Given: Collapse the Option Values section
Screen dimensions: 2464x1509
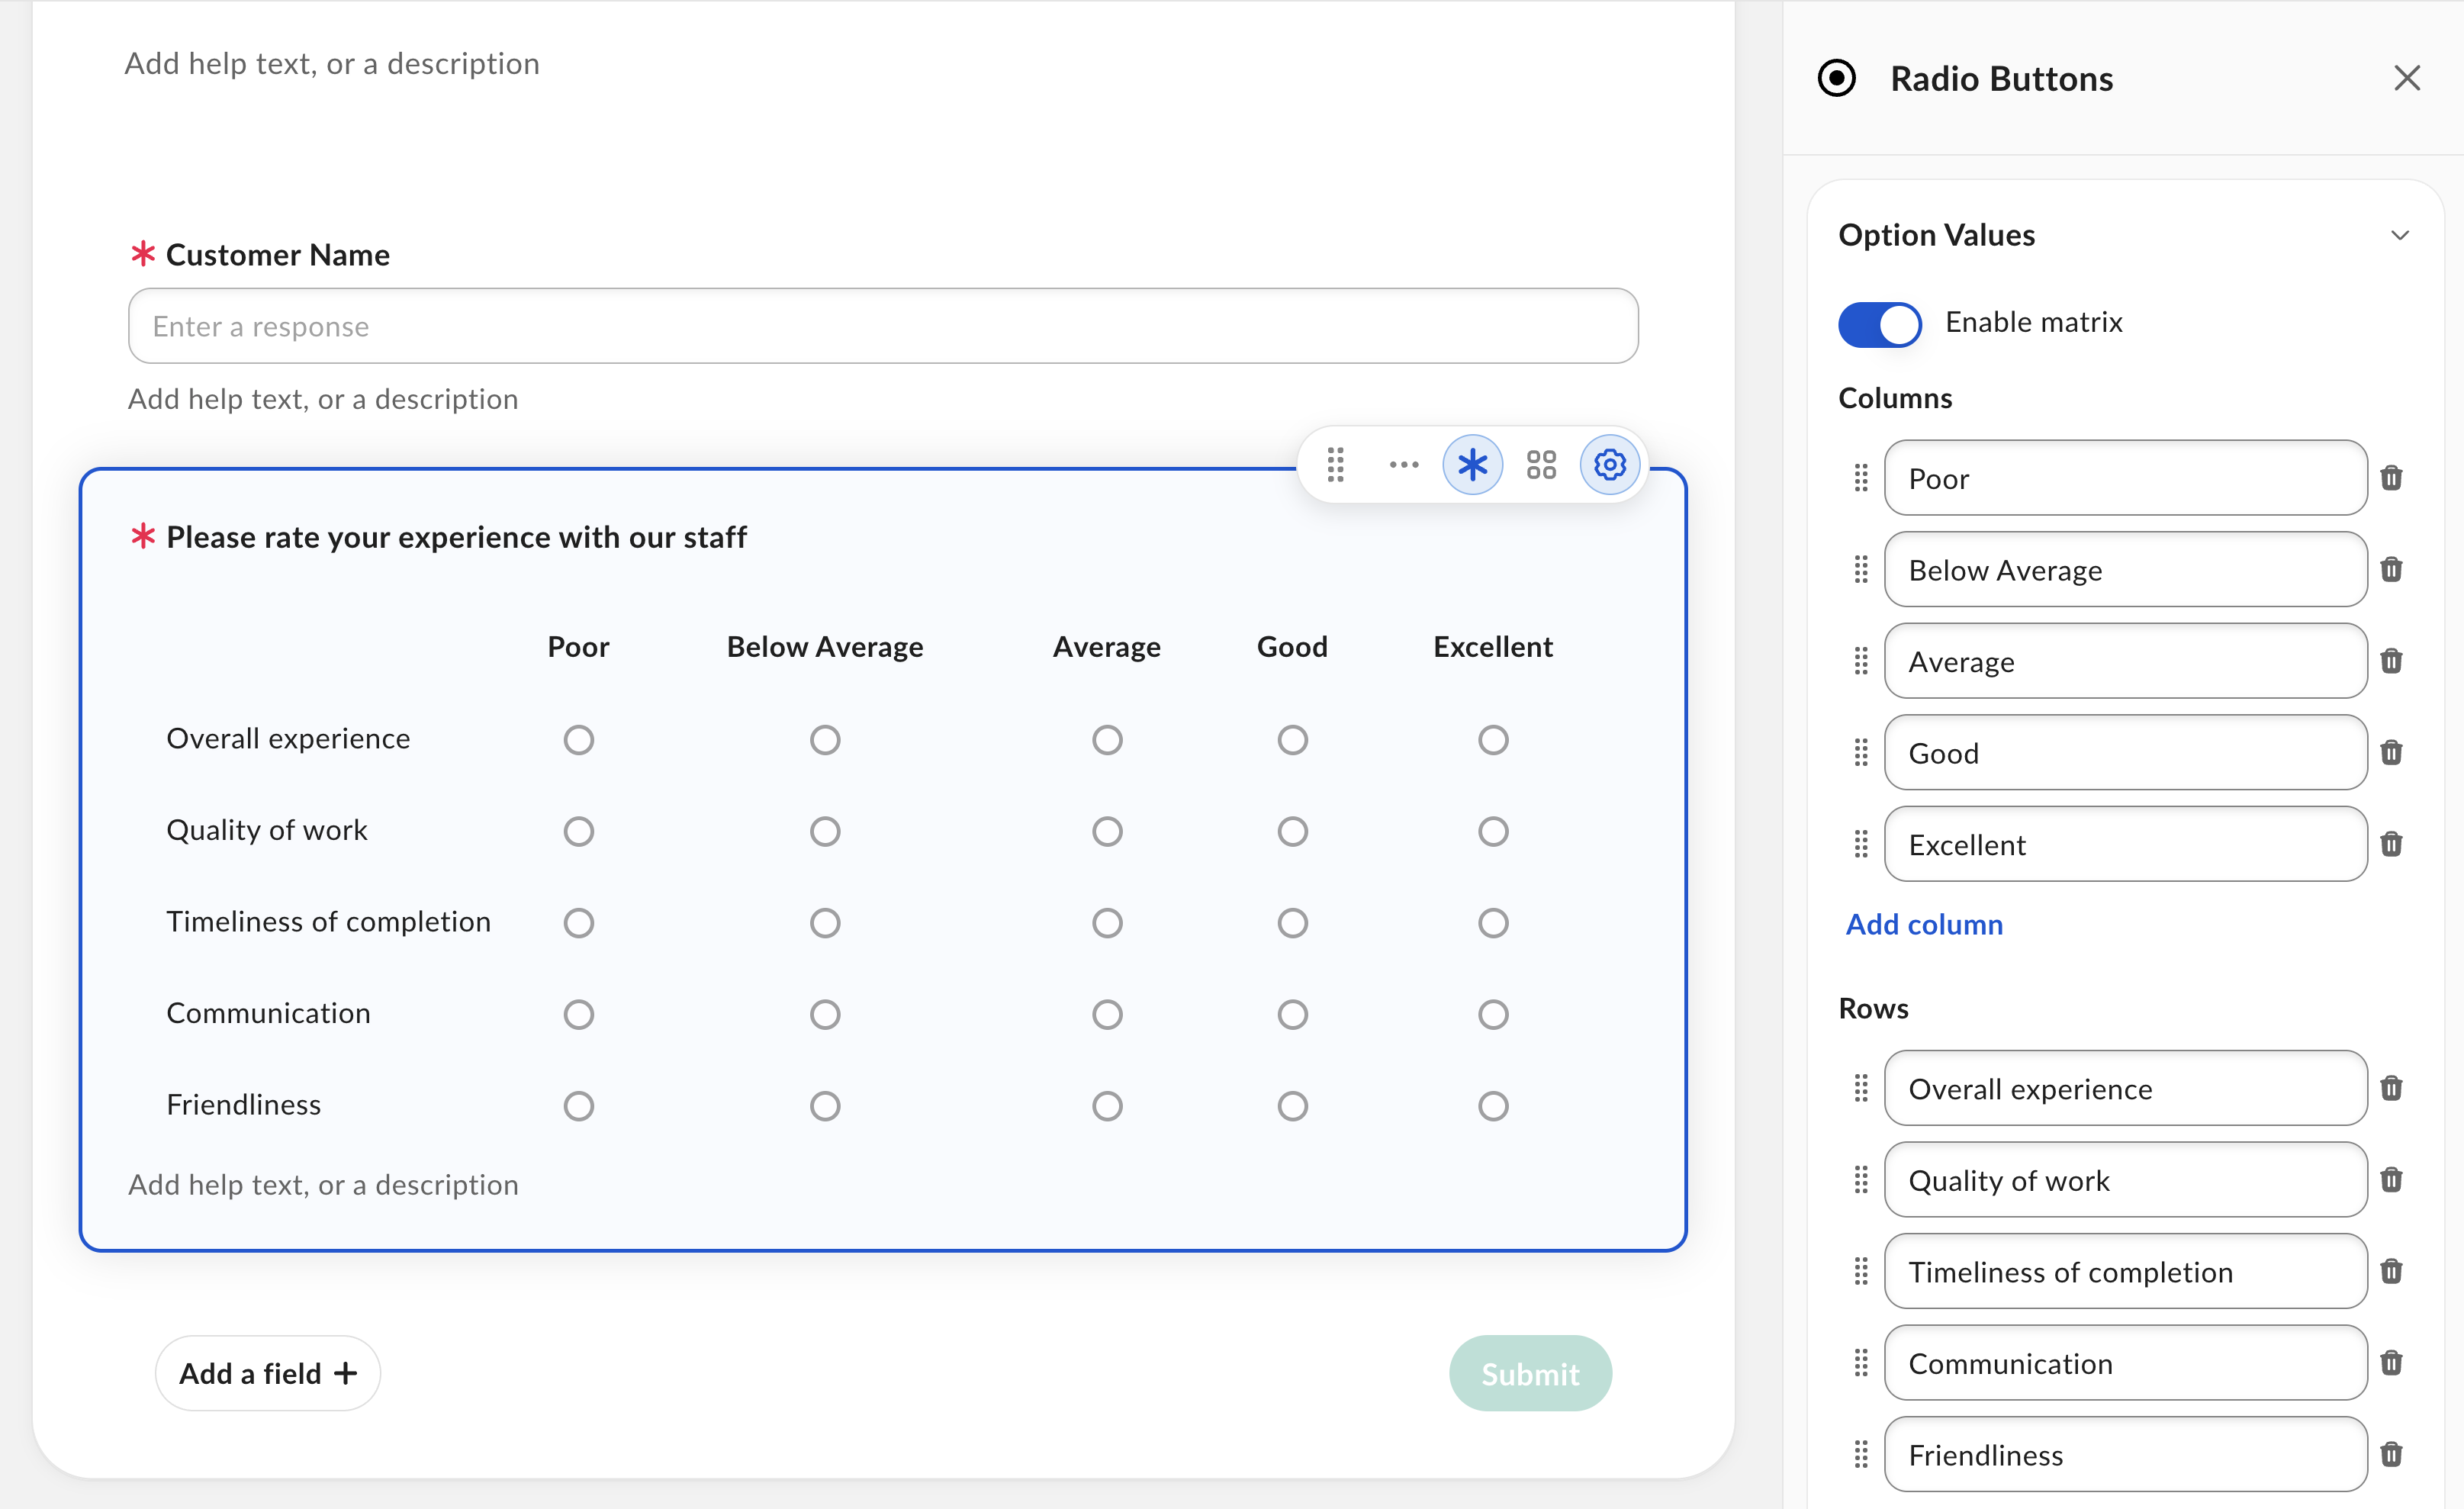Looking at the screenshot, I should coord(2400,236).
